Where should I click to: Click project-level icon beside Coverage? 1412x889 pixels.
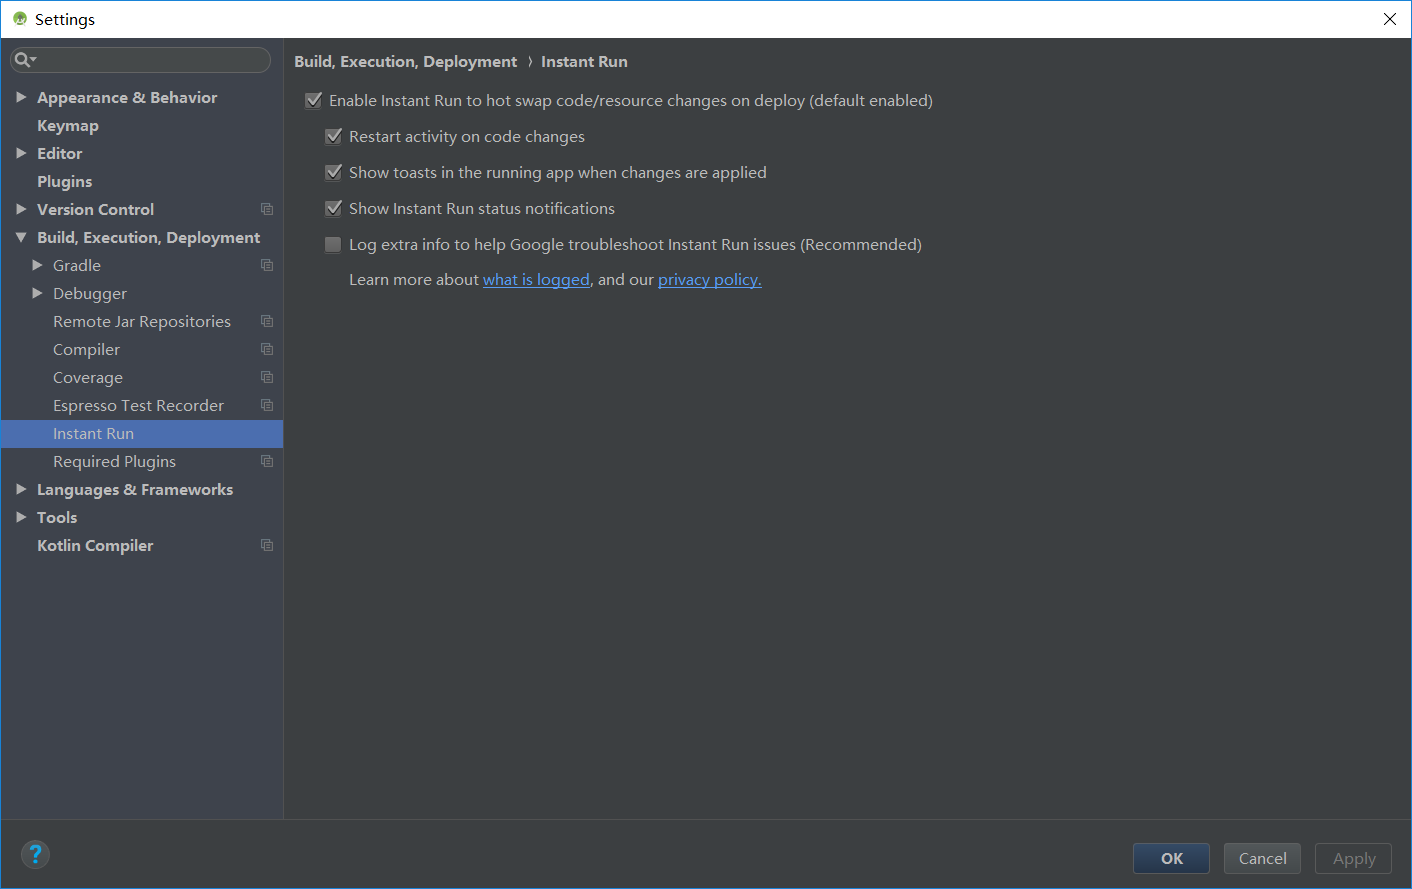267,377
